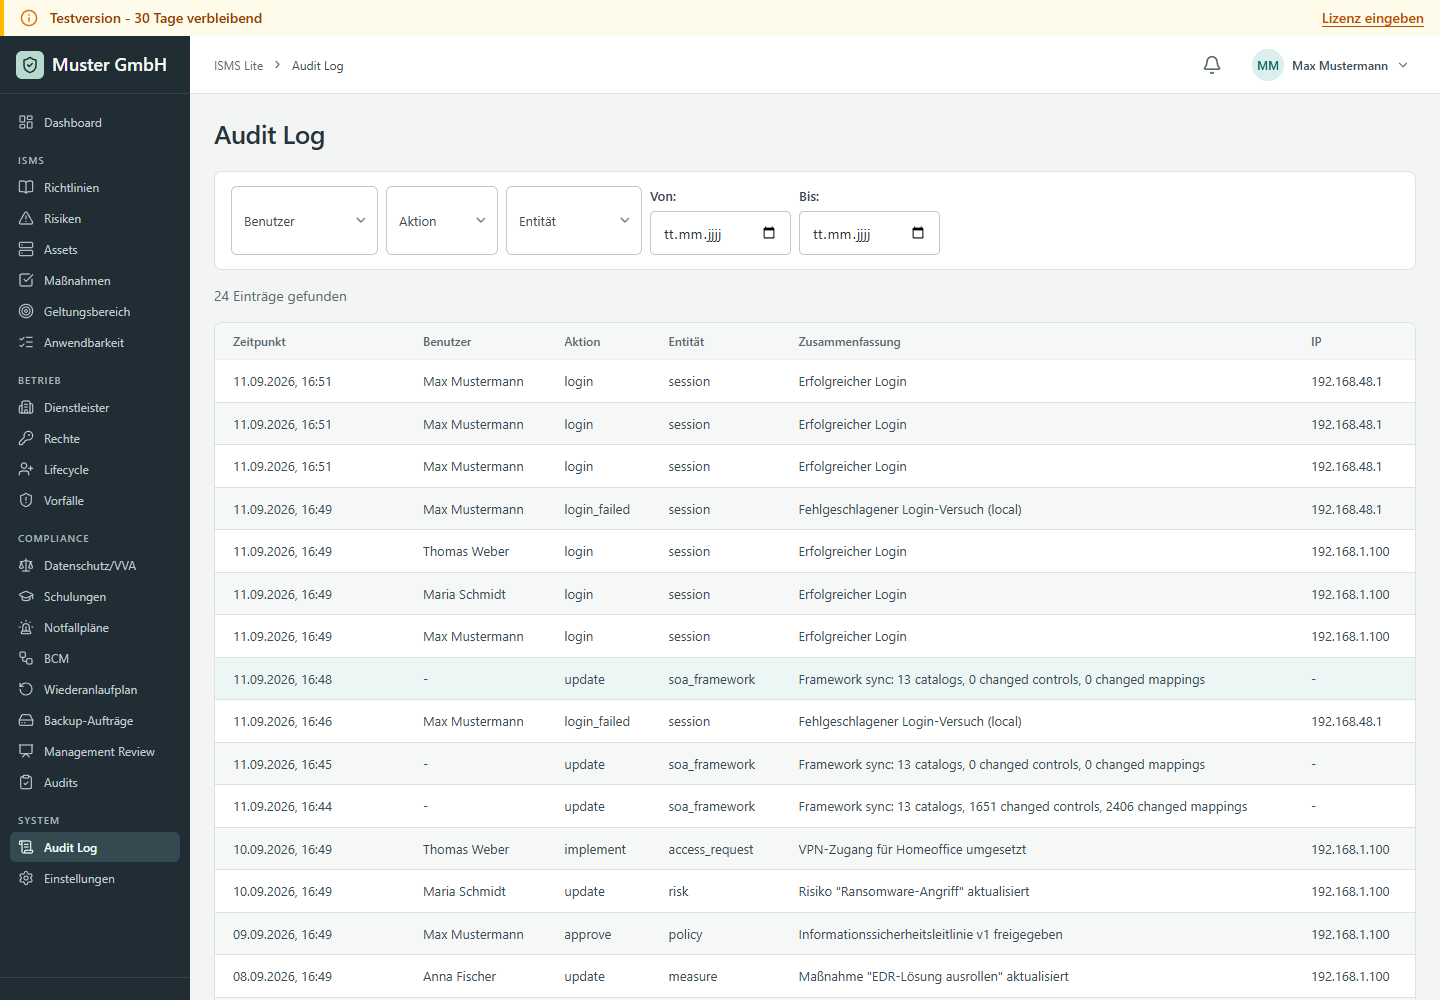Open Dashboard in the sidebar
Image resolution: width=1440 pixels, height=1000 pixels.
click(x=95, y=122)
